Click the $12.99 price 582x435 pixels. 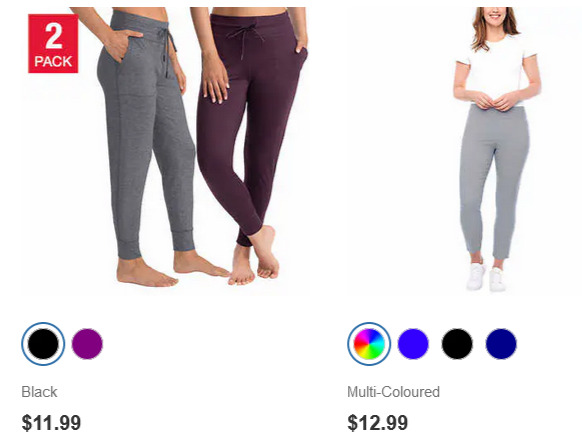[377, 423]
